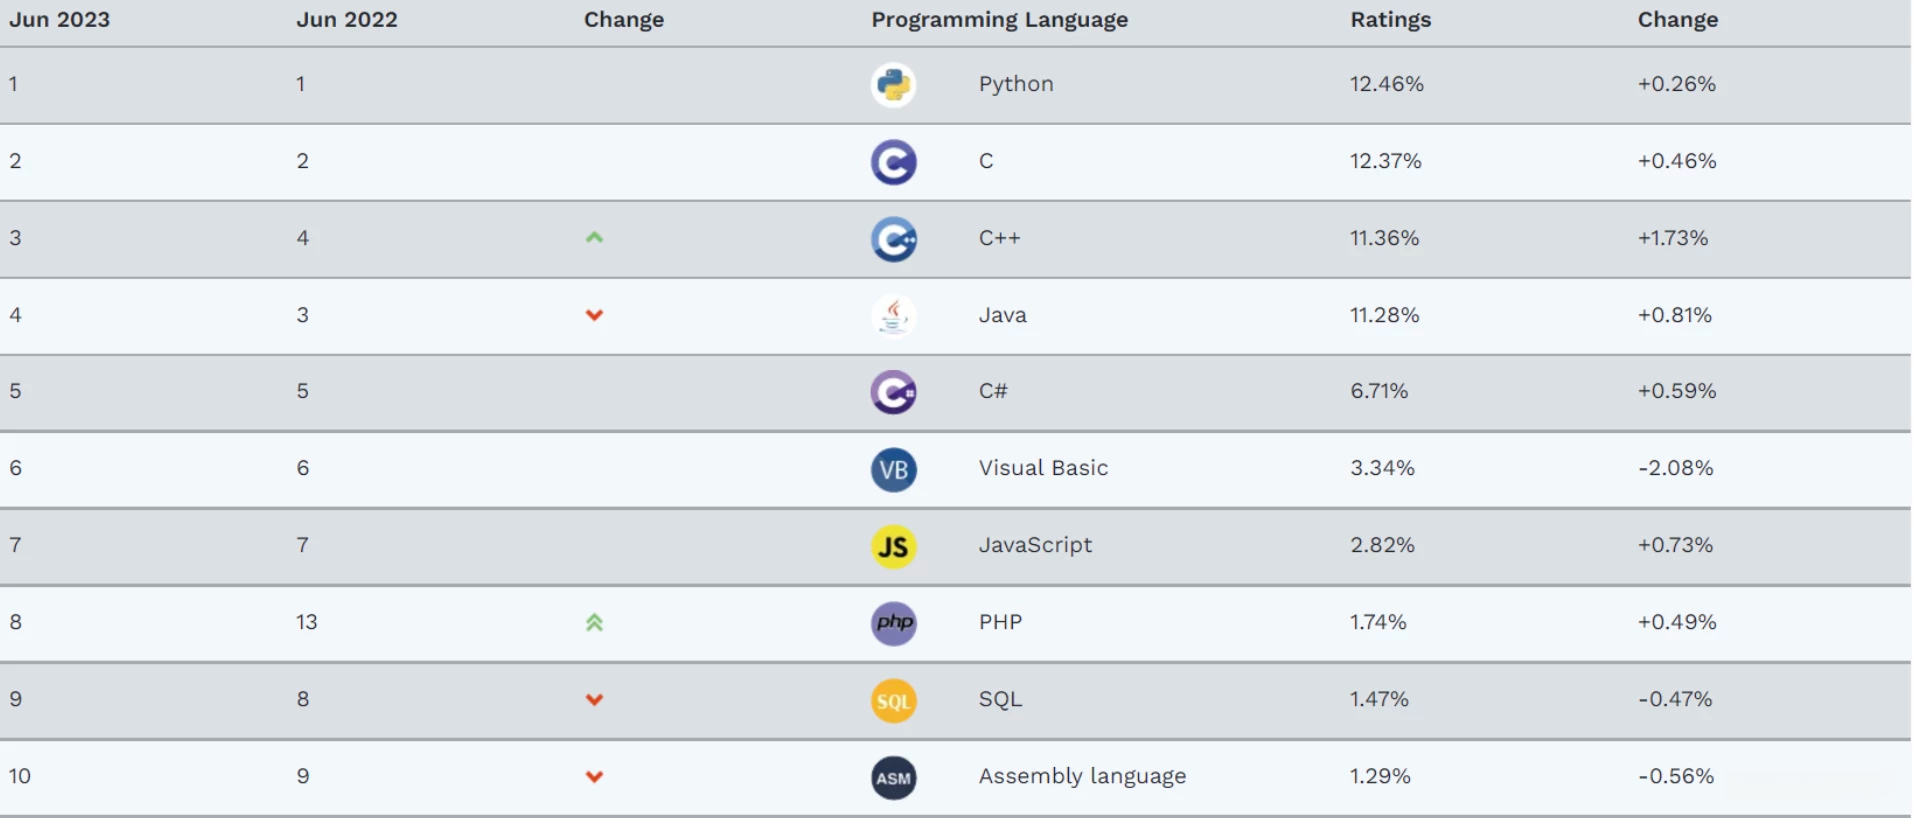Click the Jun 2023 column header
This screenshot has height=818, width=1914.
60,20
